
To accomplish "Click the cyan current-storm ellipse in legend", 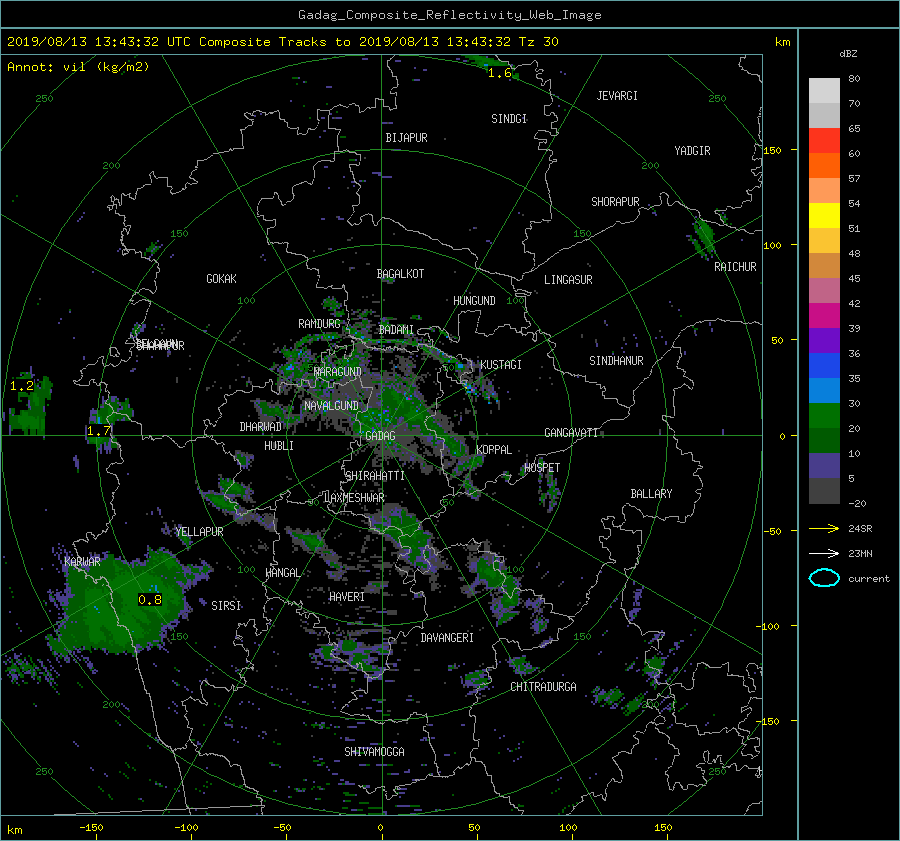I will click(x=824, y=578).
